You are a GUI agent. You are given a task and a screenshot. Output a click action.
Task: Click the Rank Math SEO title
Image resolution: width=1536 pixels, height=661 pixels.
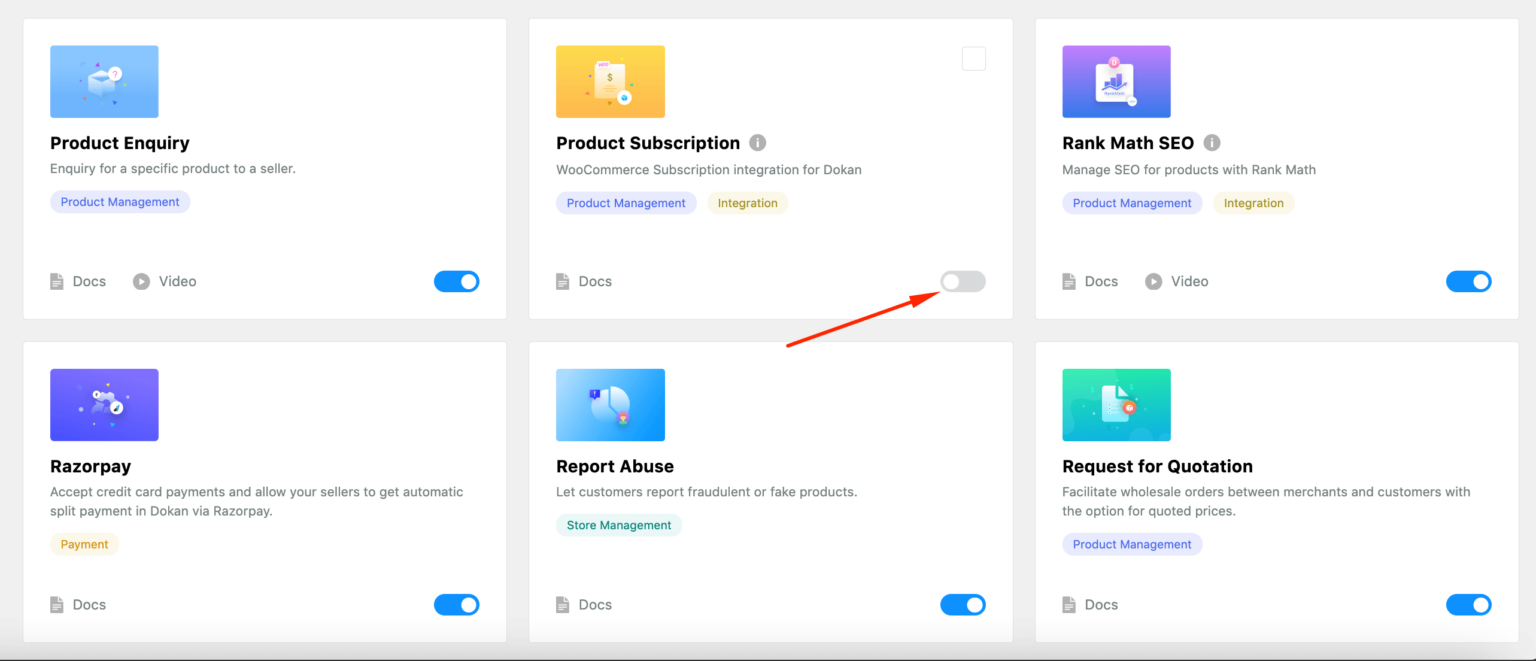click(1128, 143)
